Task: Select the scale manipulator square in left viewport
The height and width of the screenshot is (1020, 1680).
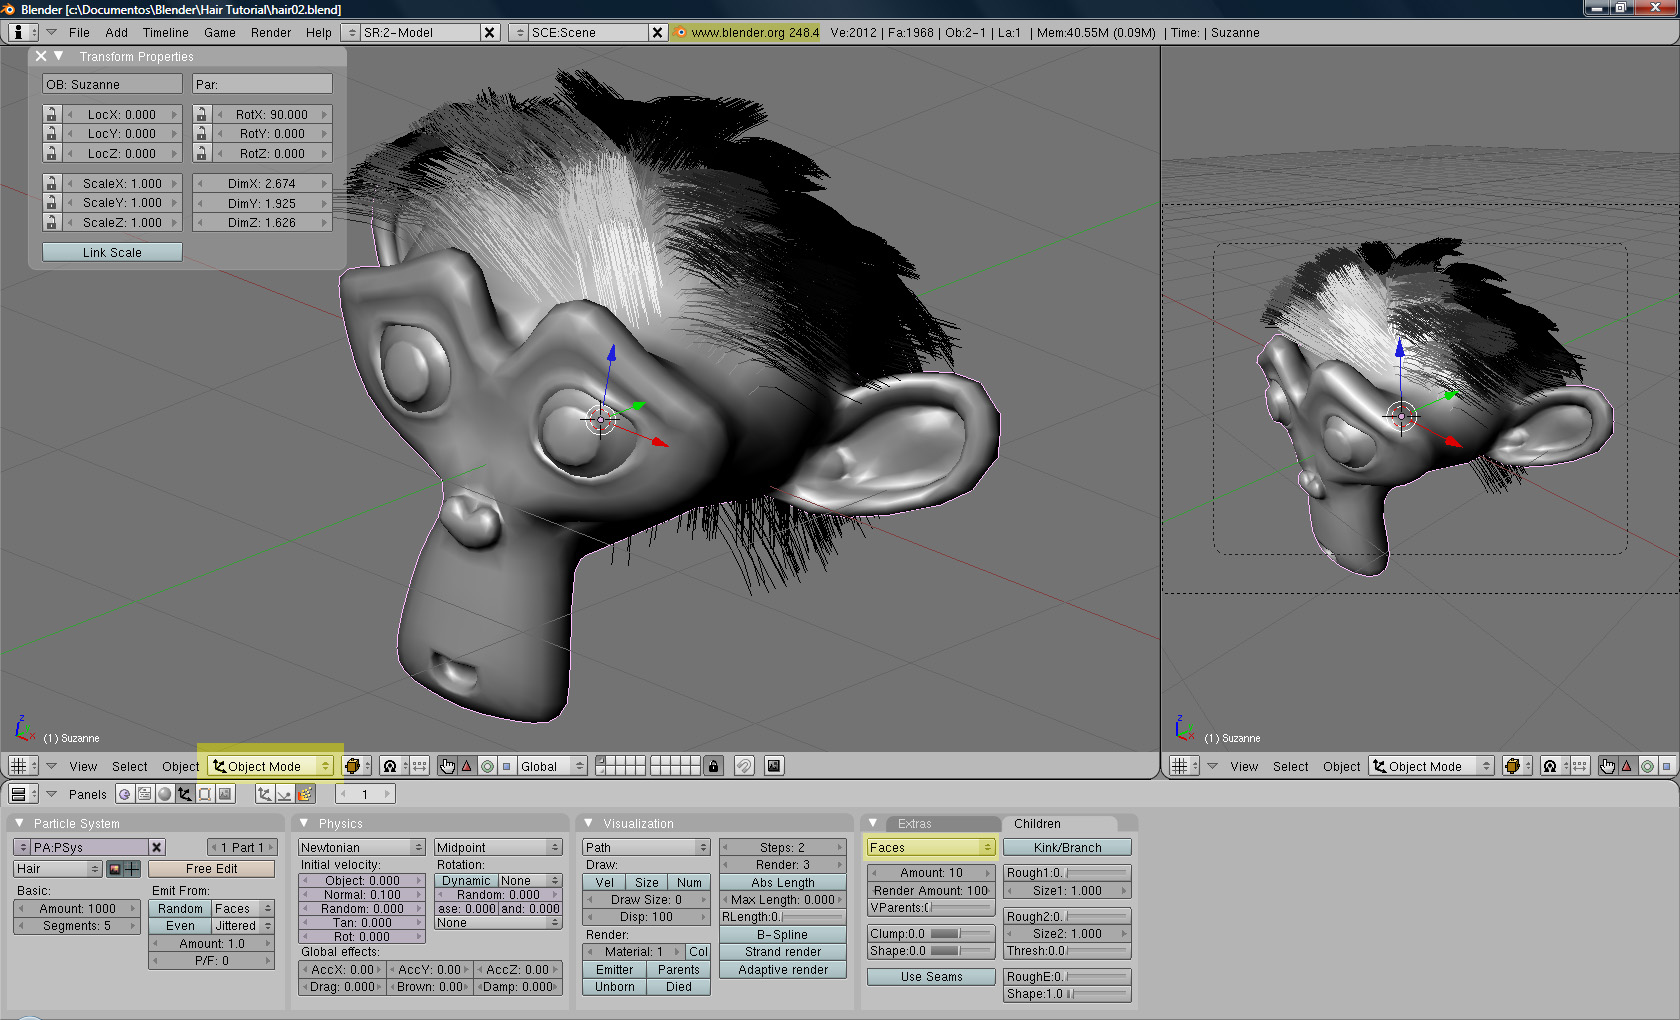Action: click(x=507, y=766)
